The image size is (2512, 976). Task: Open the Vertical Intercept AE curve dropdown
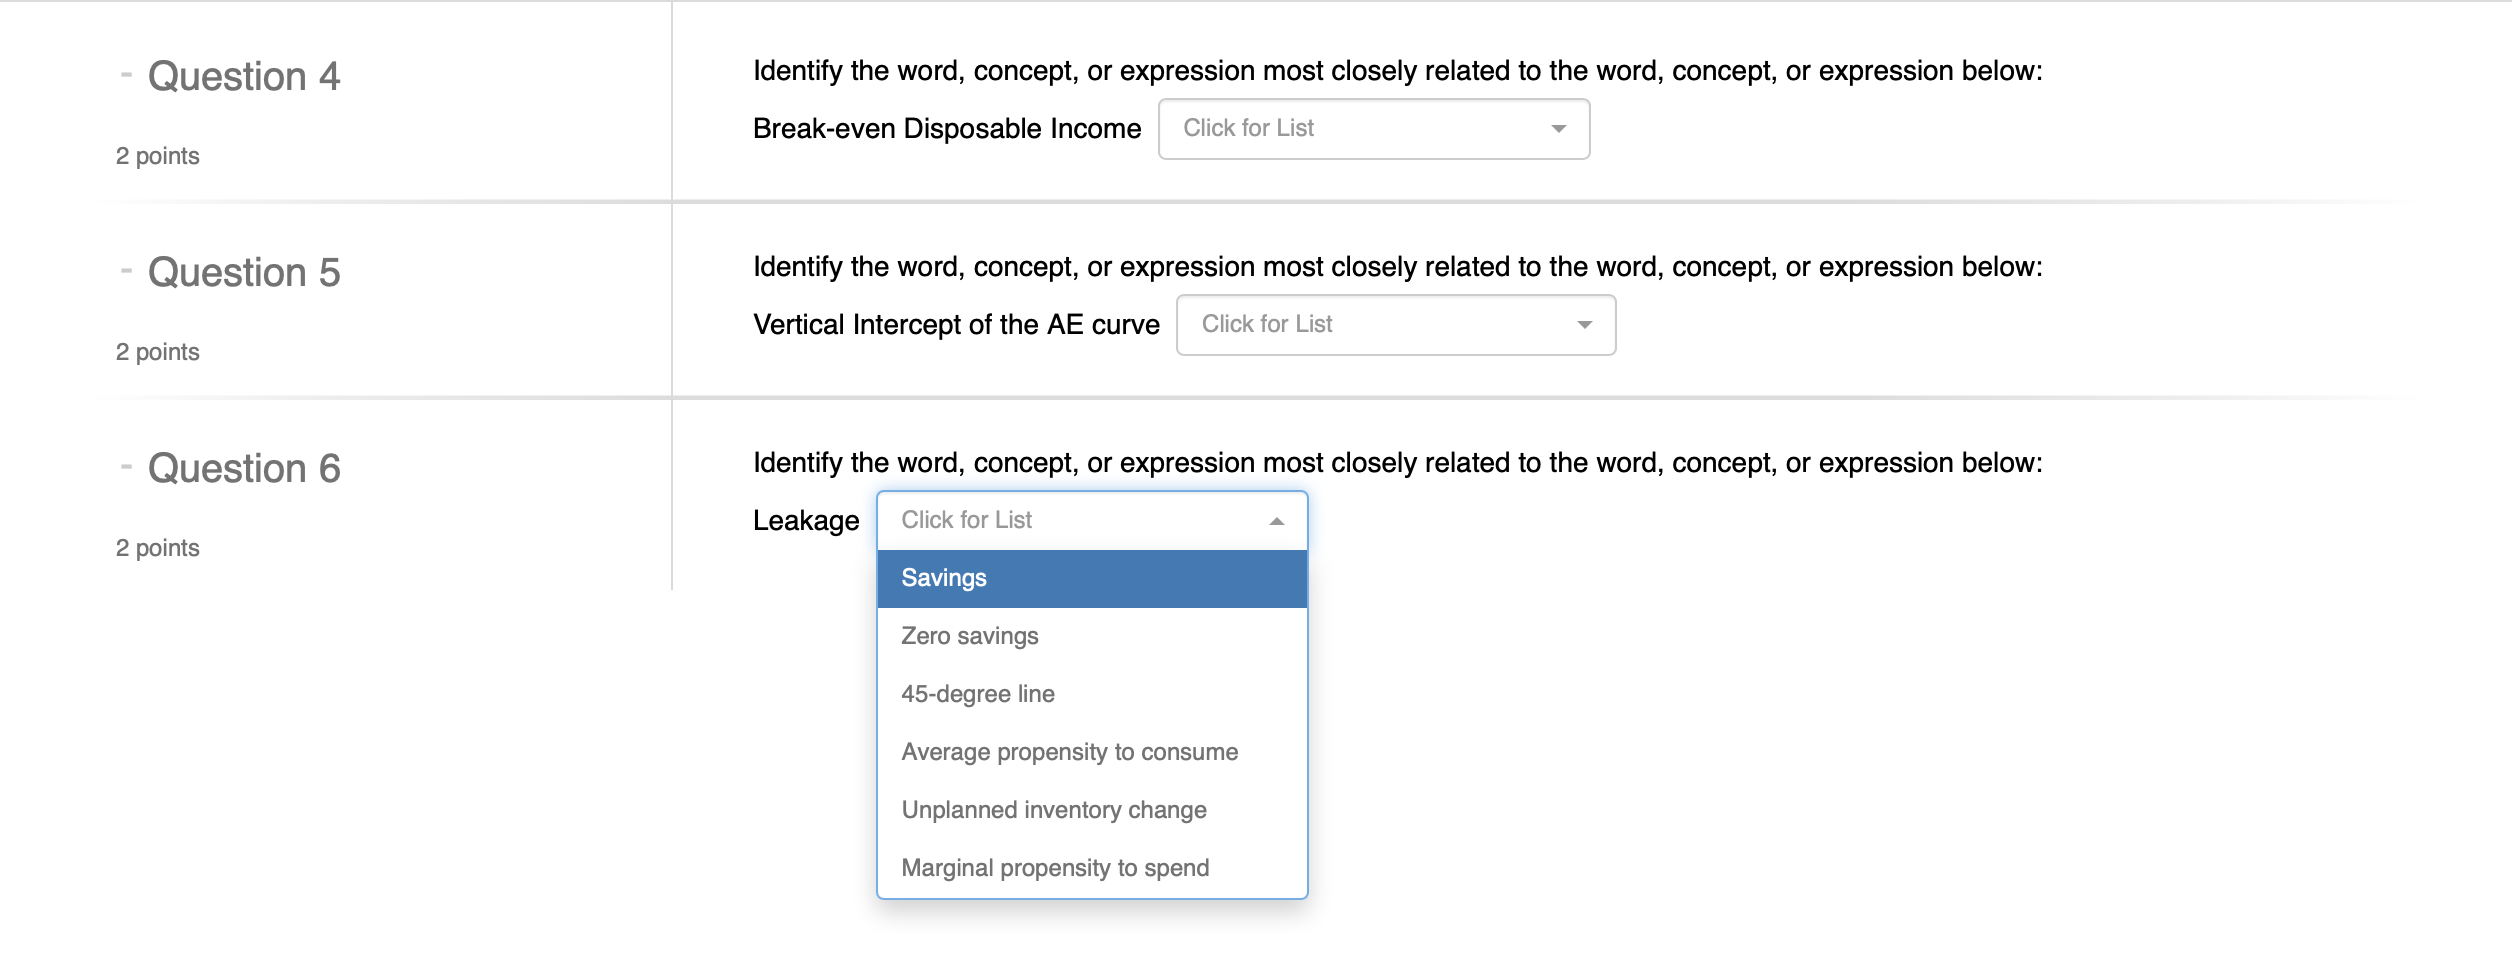click(1396, 324)
